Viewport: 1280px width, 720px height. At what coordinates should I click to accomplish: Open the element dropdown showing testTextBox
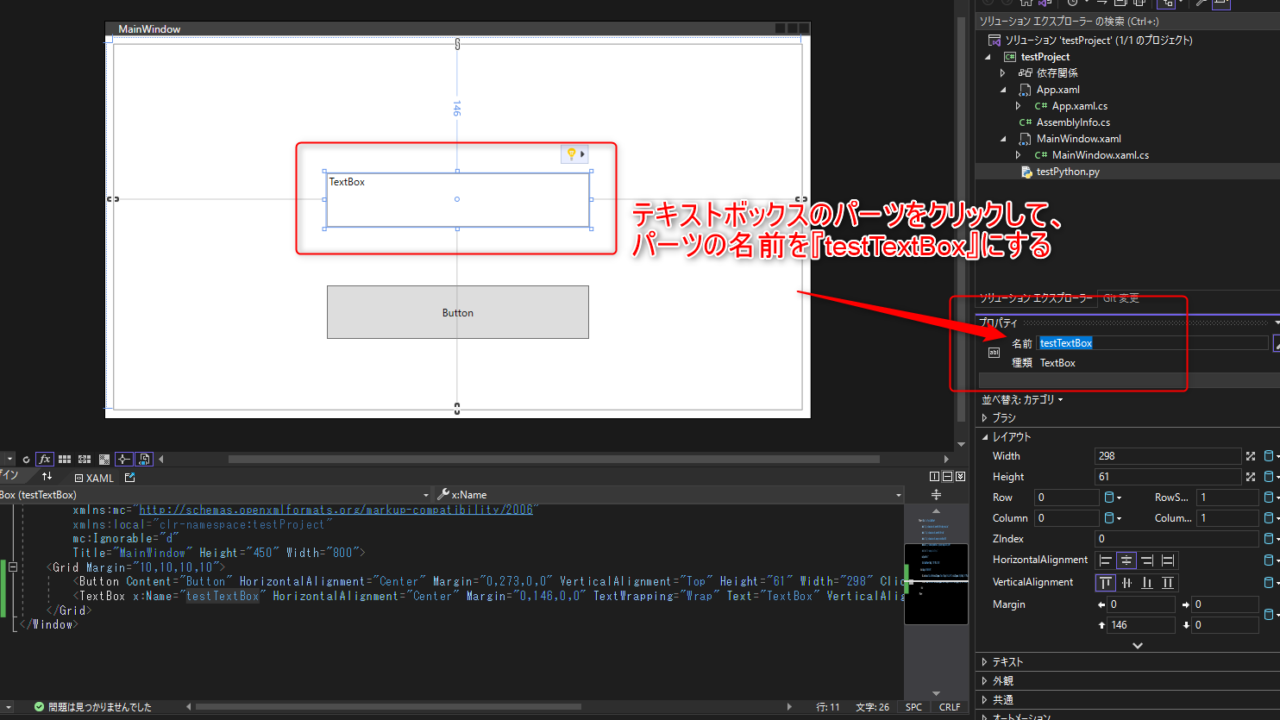point(427,495)
